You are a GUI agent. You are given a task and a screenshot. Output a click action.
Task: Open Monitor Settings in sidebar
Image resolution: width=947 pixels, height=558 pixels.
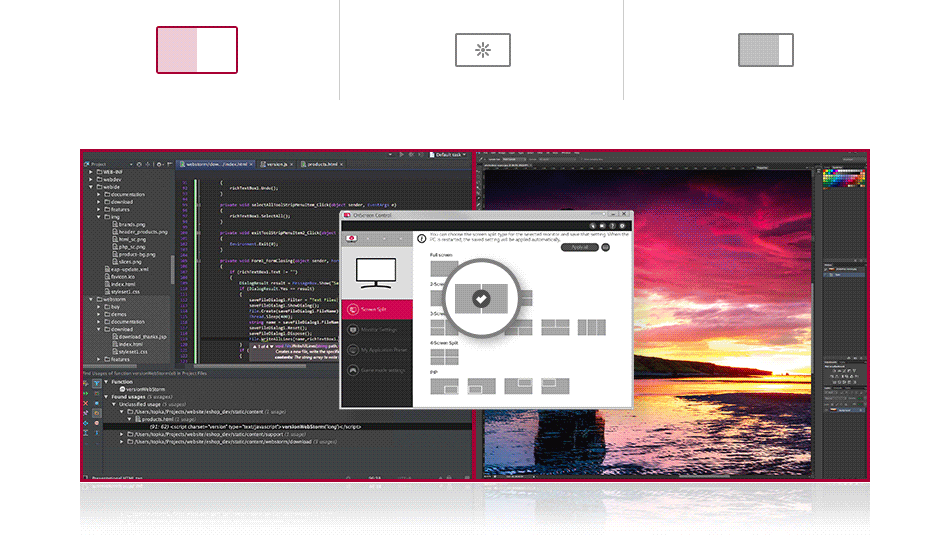pos(376,330)
